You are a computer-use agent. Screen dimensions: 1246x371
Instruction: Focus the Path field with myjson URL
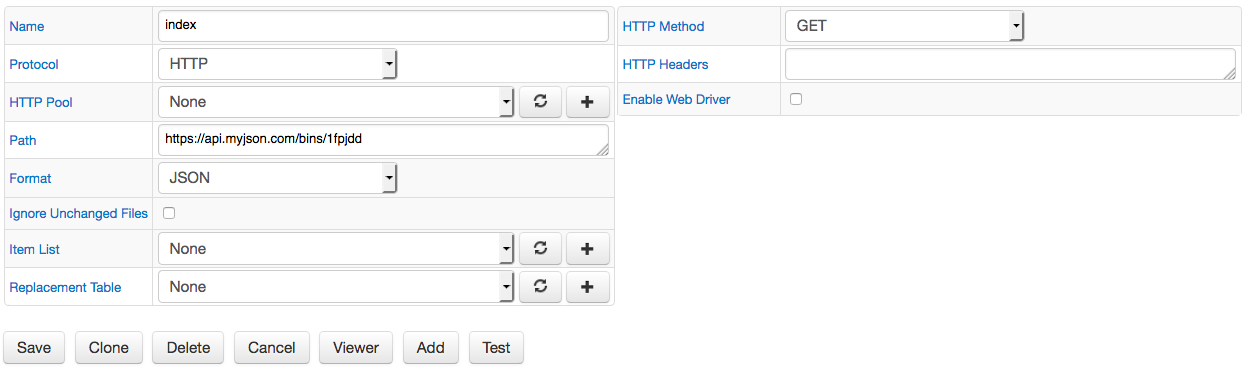coord(383,140)
